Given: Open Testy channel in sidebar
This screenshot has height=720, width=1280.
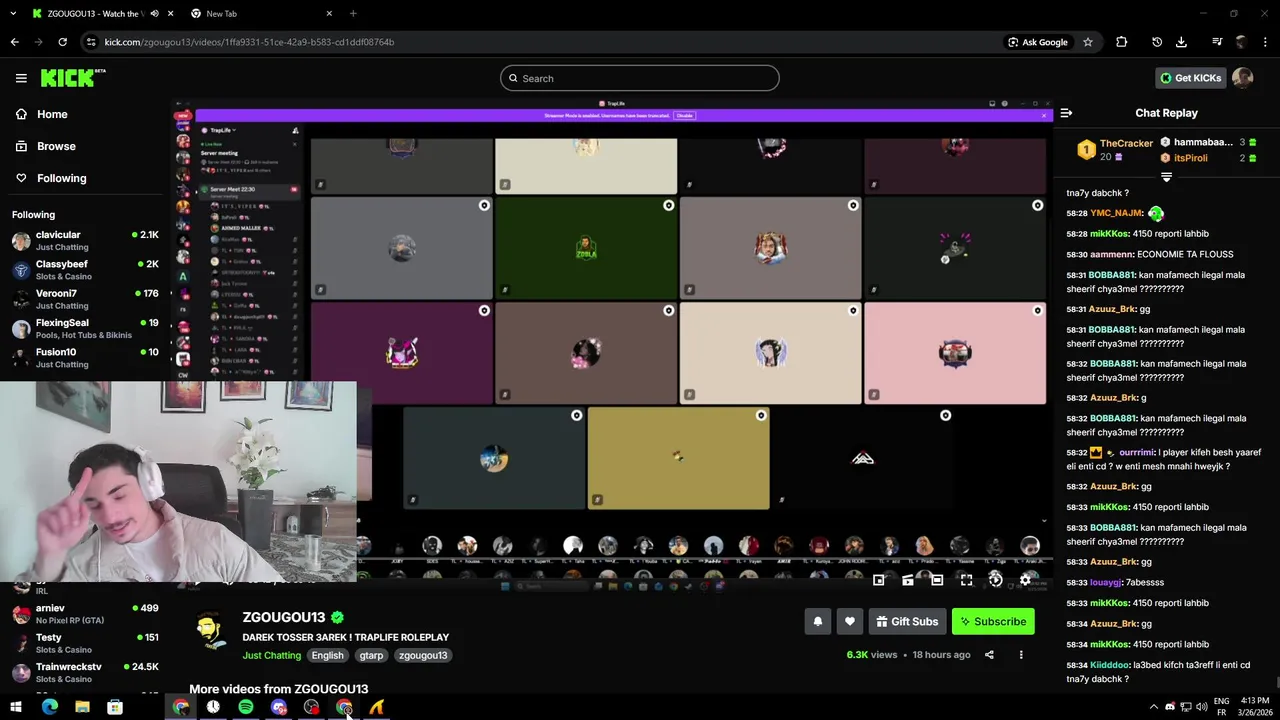Looking at the screenshot, I should (x=85, y=643).
